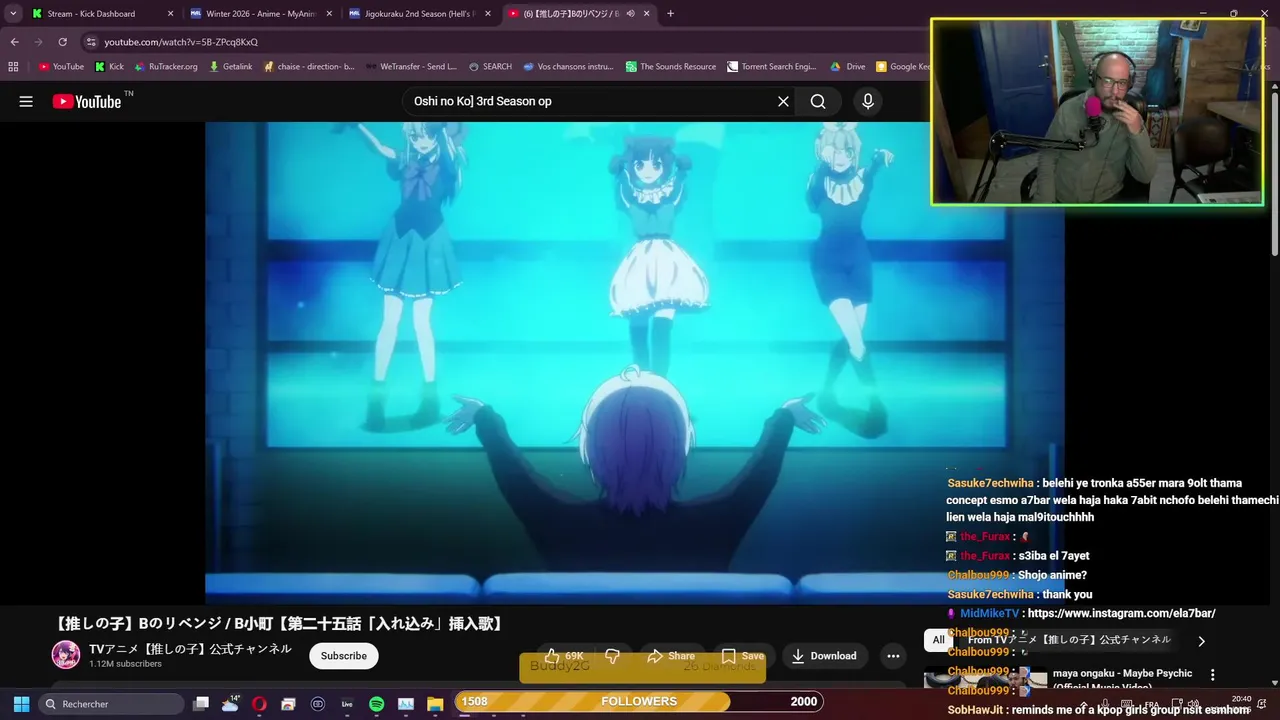Click the webcam overlay in corner
1280x720 pixels.
click(x=1097, y=112)
